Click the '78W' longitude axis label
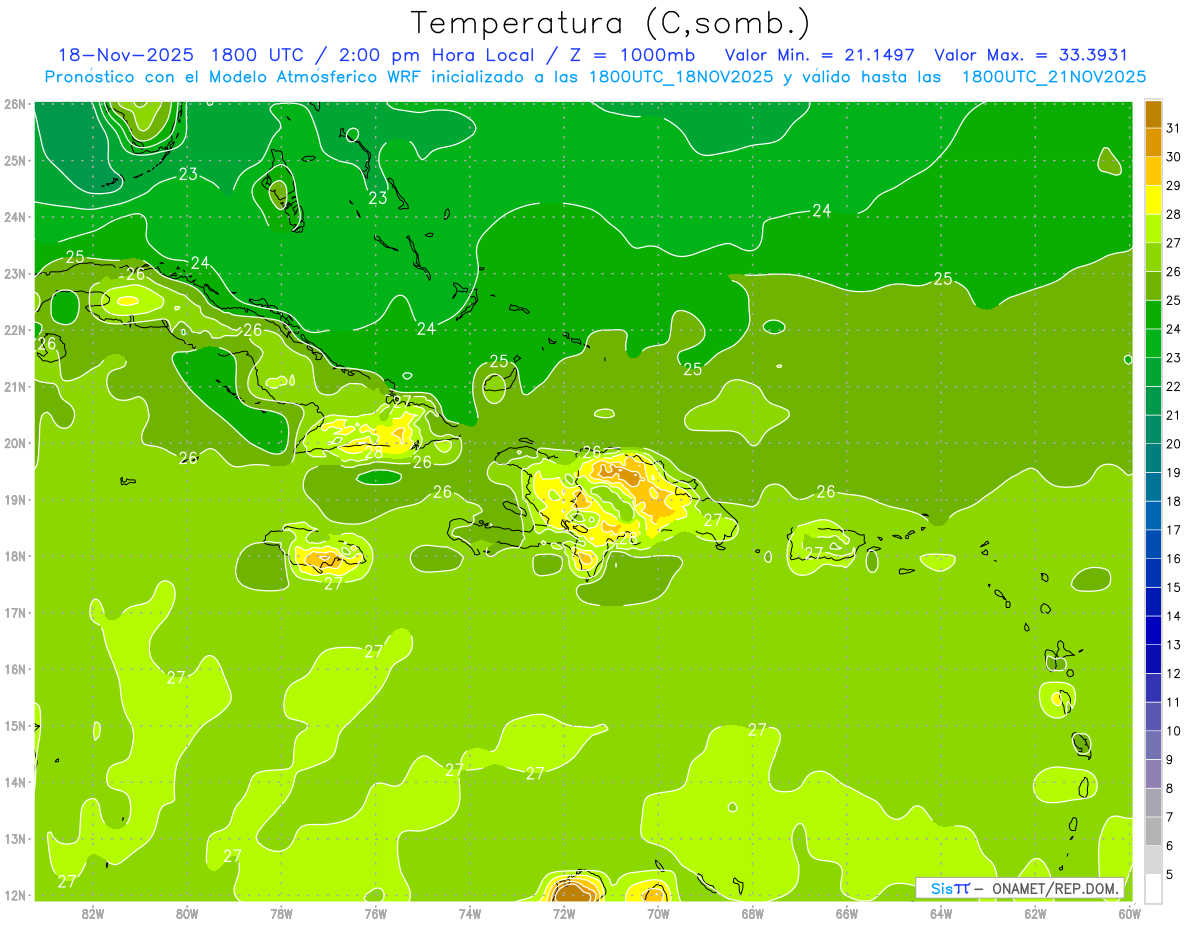Viewport: 1200px width, 927px height. click(281, 913)
